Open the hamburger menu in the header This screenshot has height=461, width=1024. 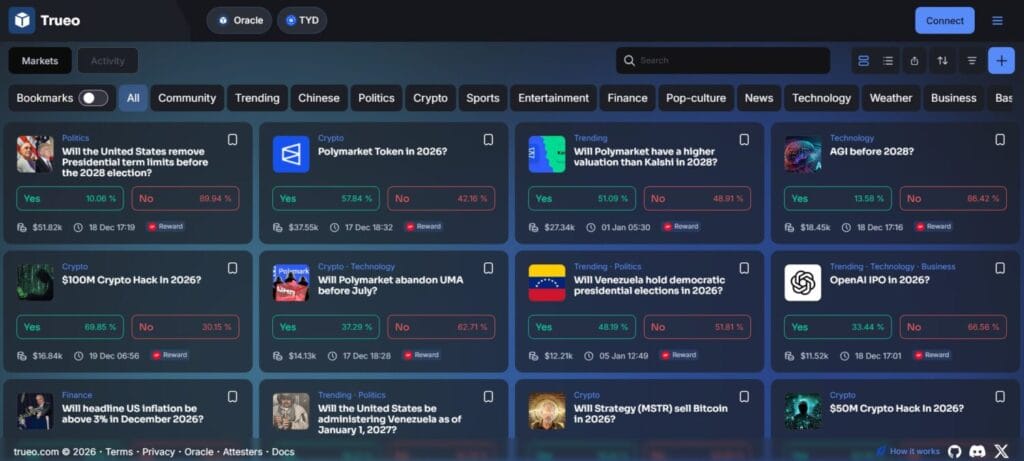click(x=997, y=21)
